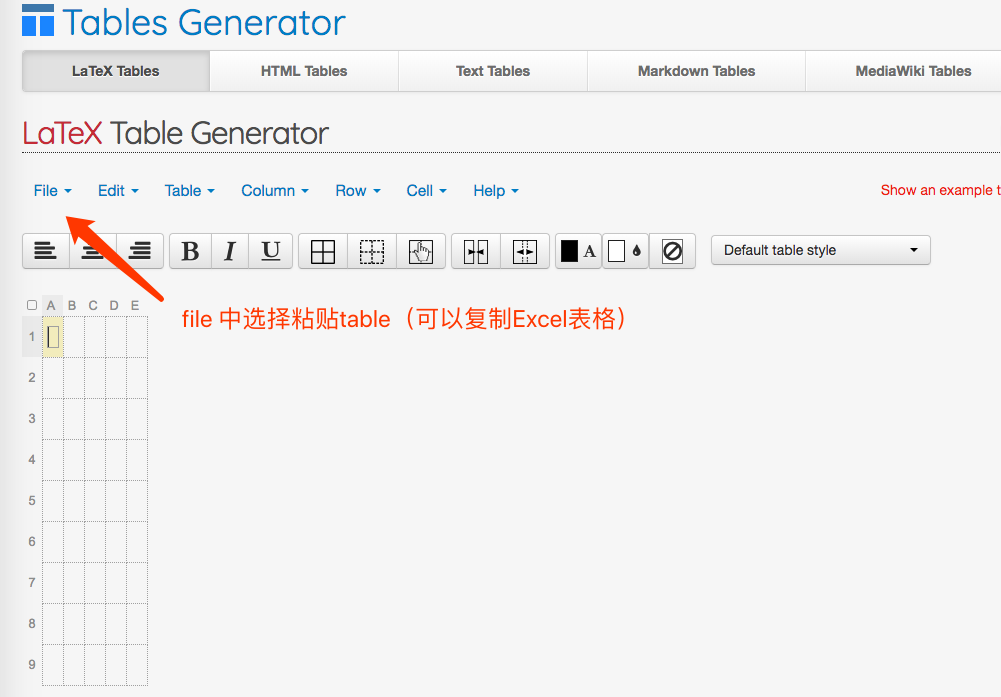Expand the Column dropdown menu

point(275,190)
